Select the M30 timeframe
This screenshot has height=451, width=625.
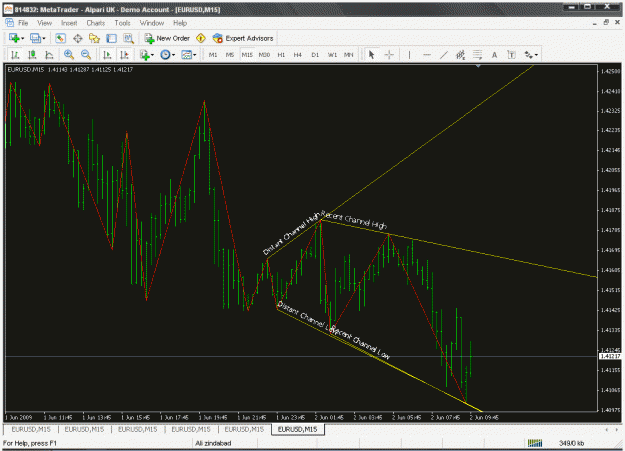pyautogui.click(x=264, y=55)
